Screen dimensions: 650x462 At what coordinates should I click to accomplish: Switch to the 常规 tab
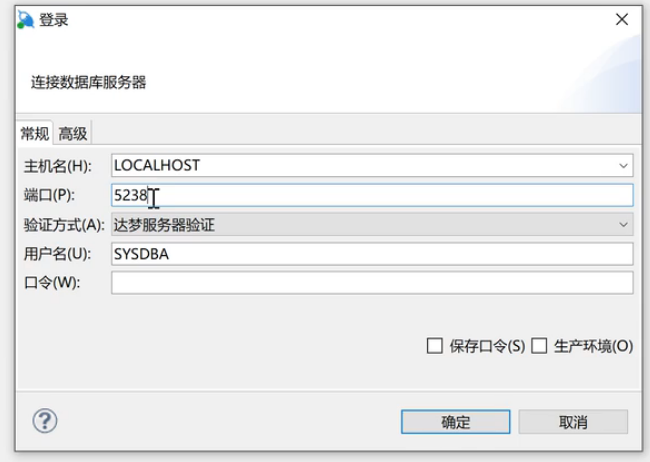coord(35,134)
